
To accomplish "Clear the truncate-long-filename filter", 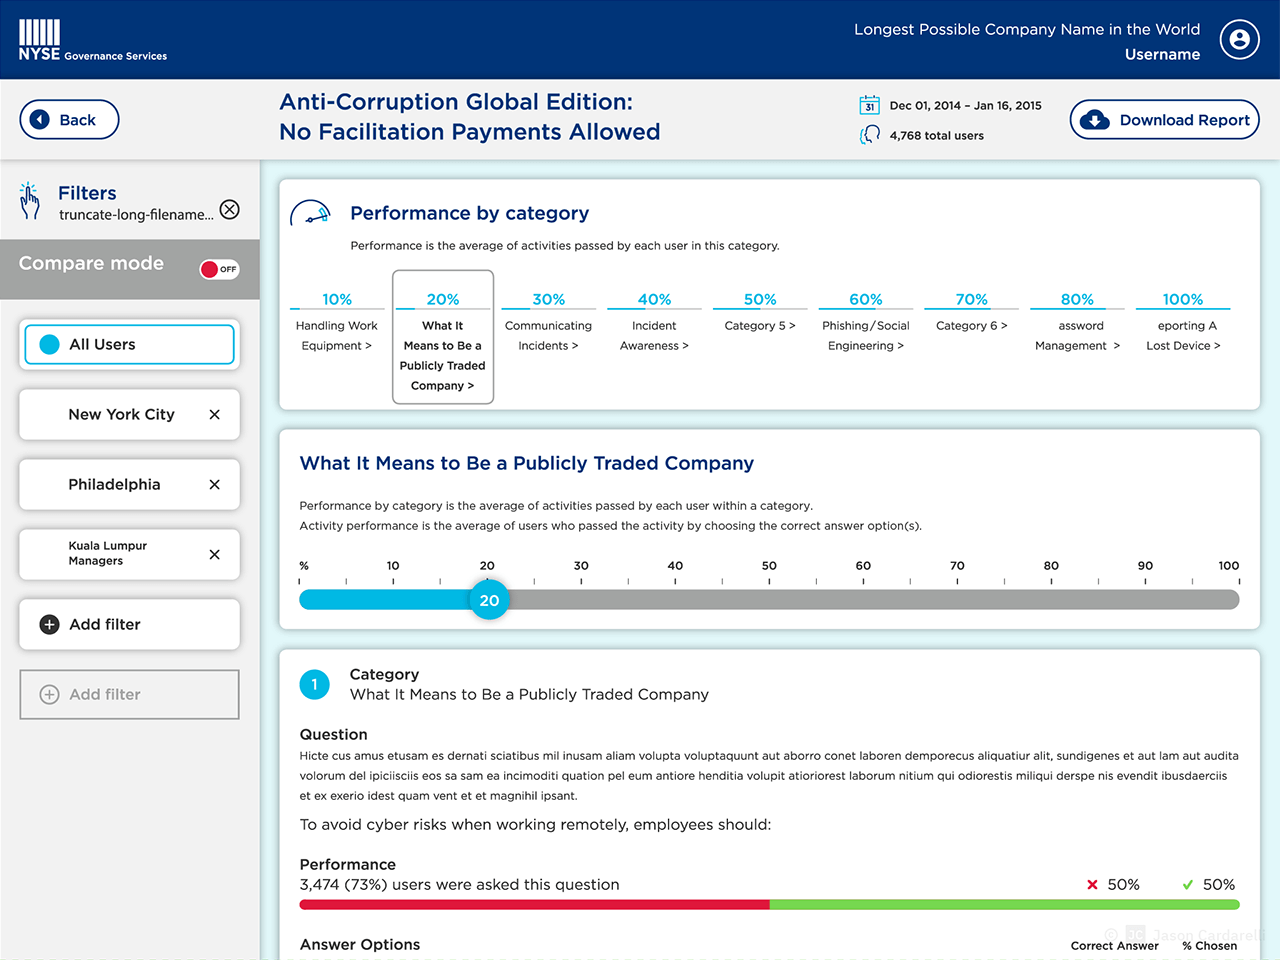I will [x=230, y=209].
